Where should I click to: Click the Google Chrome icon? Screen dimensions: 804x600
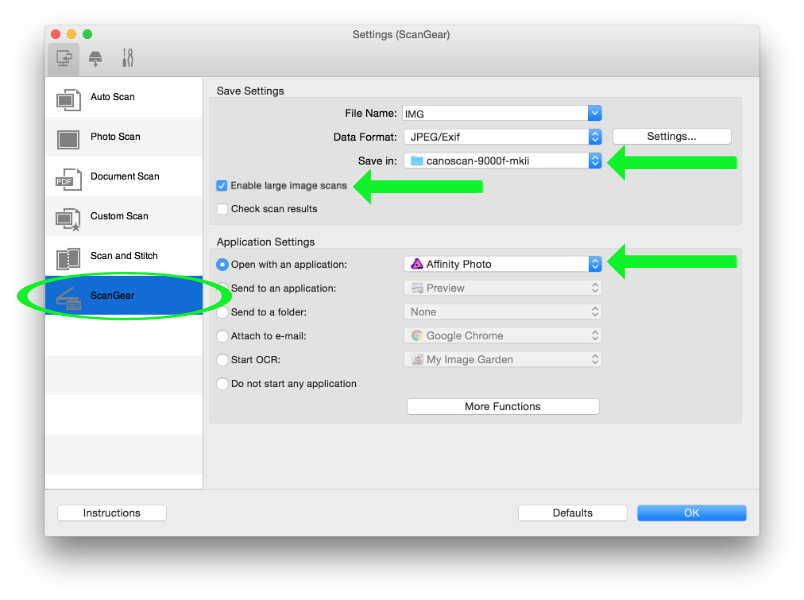[x=417, y=336]
